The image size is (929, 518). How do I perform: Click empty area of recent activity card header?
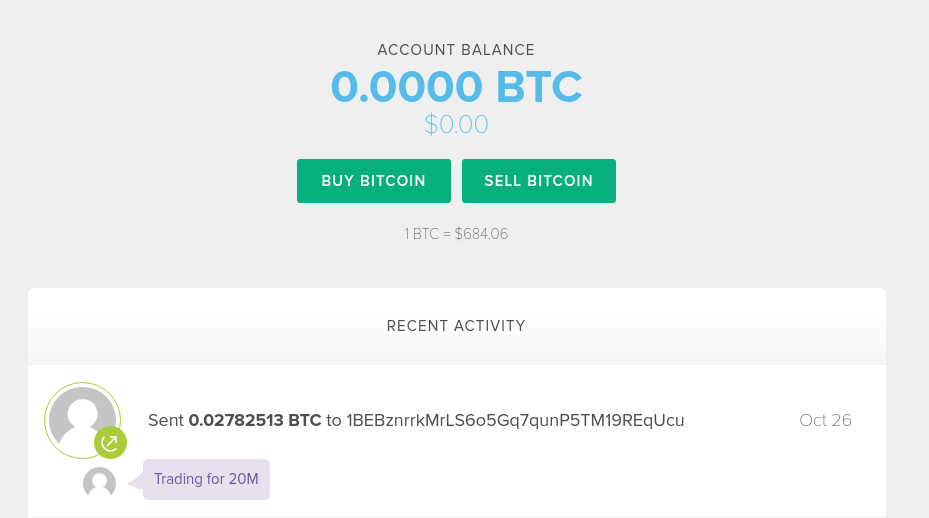(711, 326)
